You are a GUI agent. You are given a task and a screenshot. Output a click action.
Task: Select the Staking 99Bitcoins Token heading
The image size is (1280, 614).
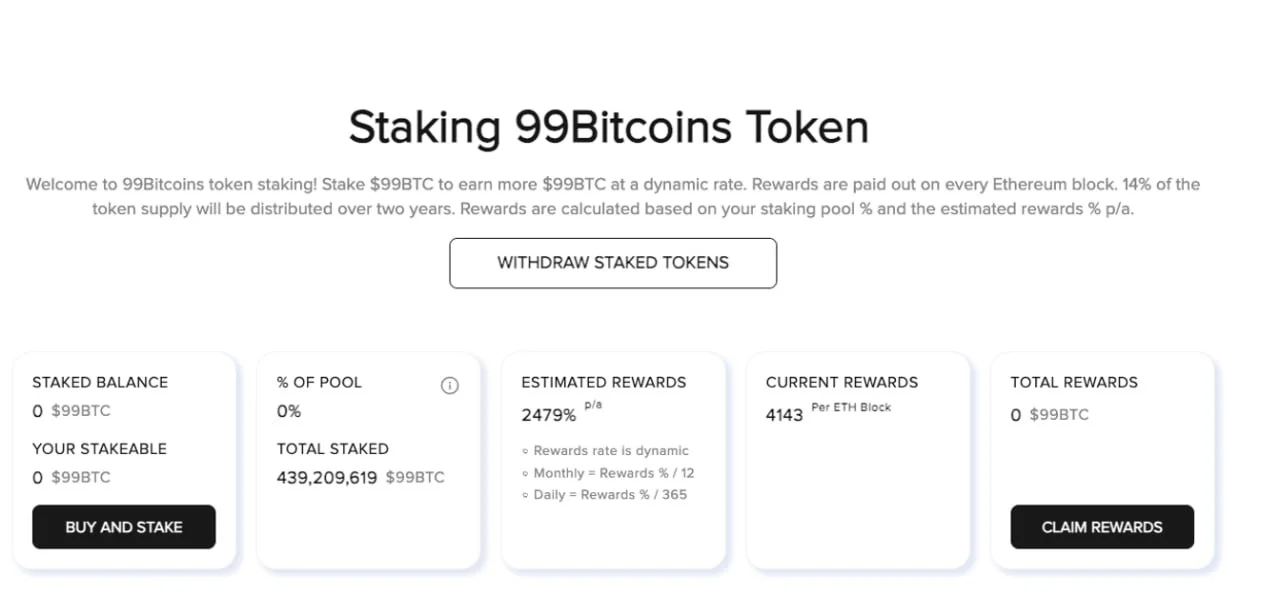click(x=608, y=128)
